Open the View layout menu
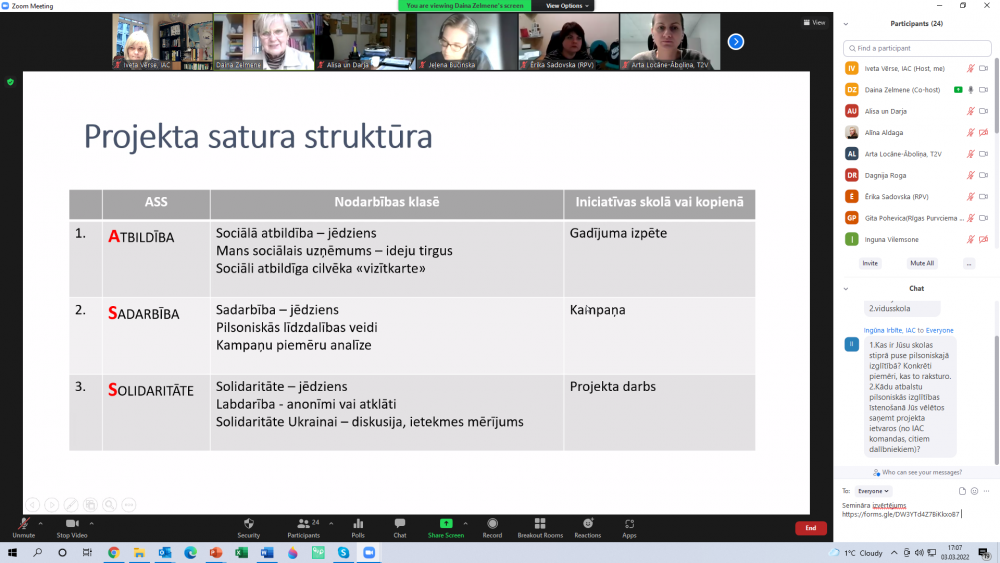 pos(814,22)
